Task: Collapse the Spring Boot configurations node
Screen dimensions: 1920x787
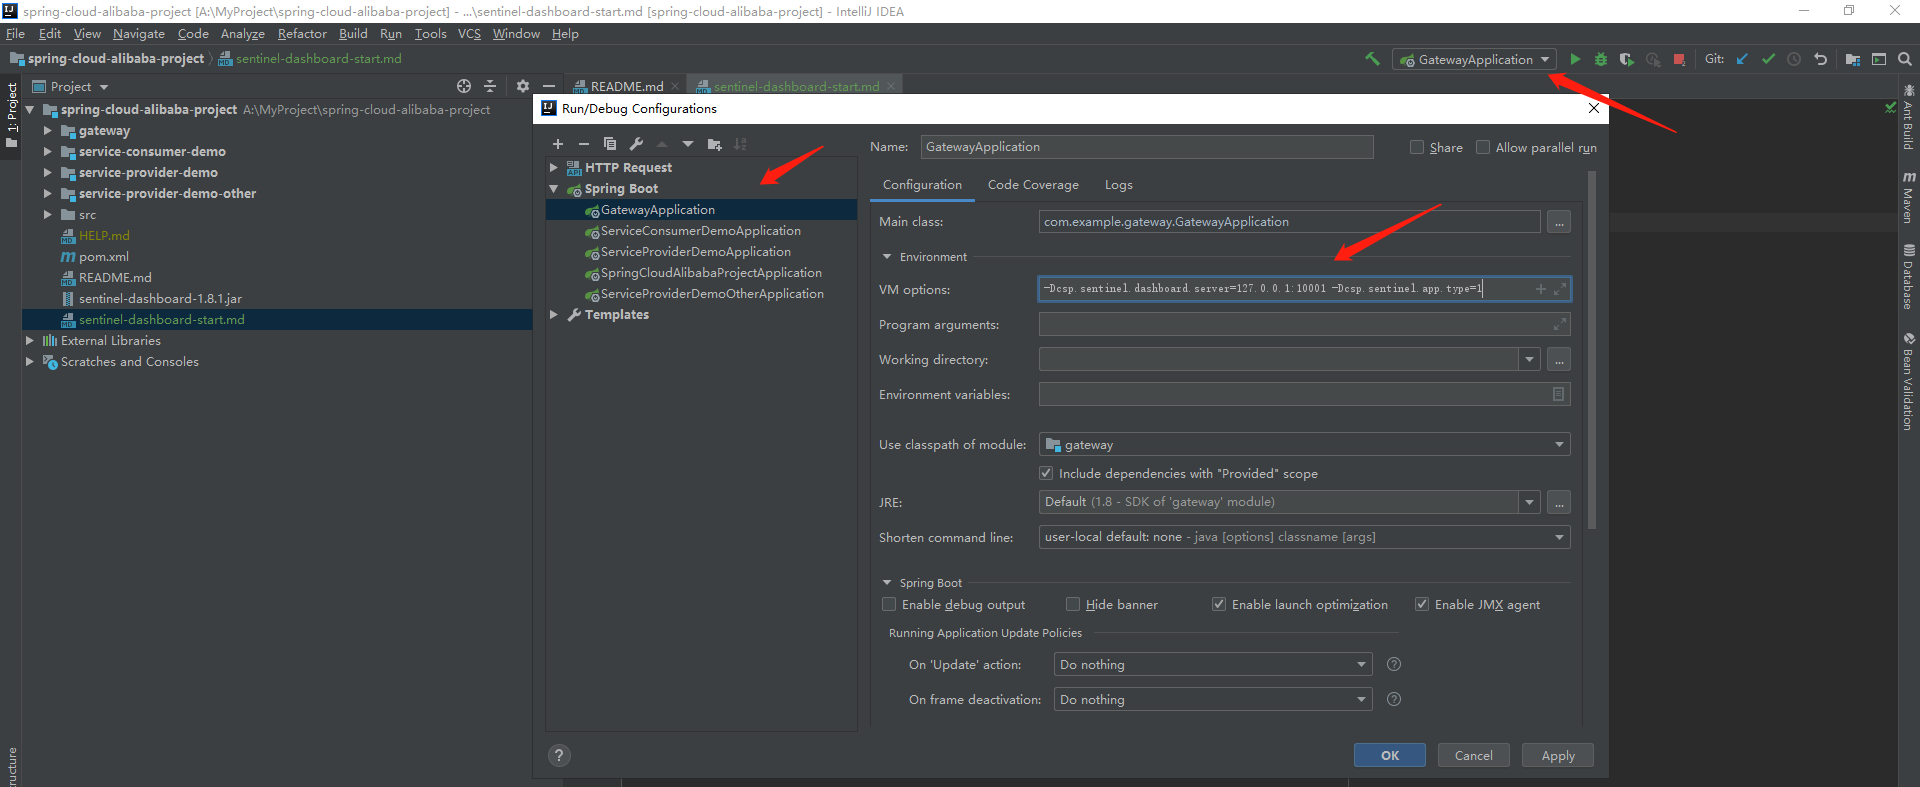Action: [x=553, y=188]
